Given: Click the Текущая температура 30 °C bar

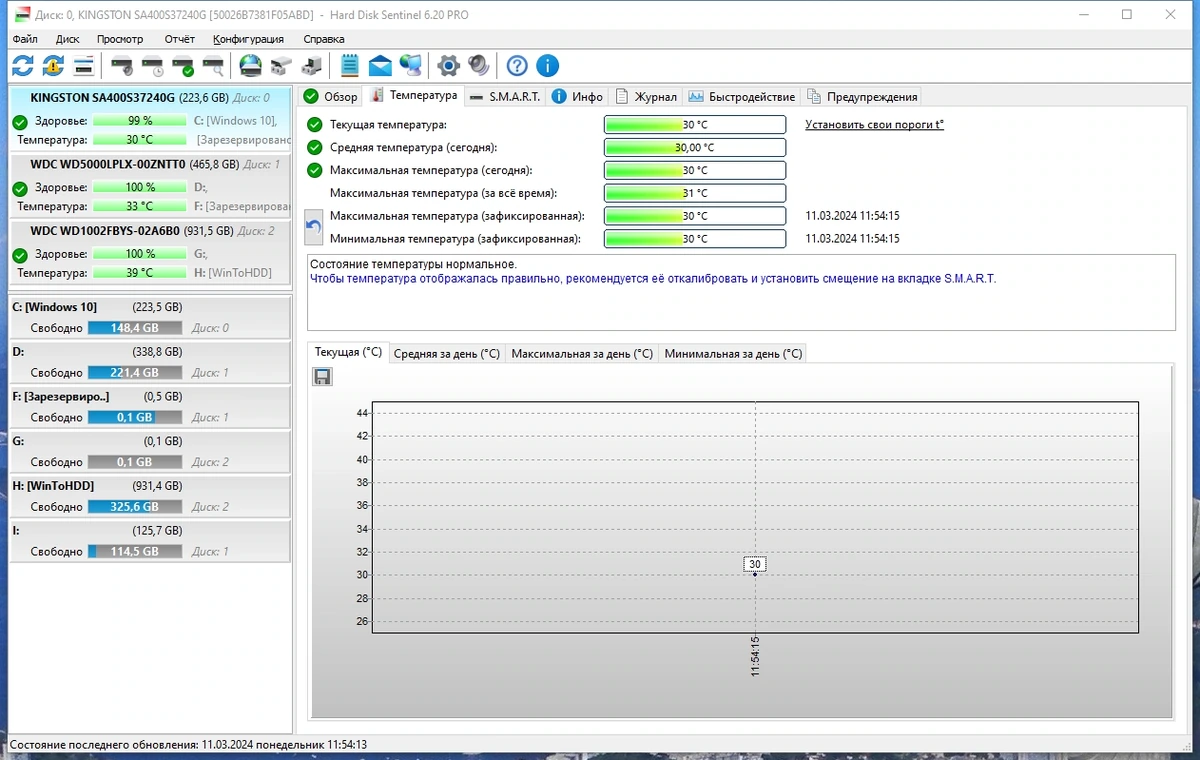Looking at the screenshot, I should click(695, 125).
